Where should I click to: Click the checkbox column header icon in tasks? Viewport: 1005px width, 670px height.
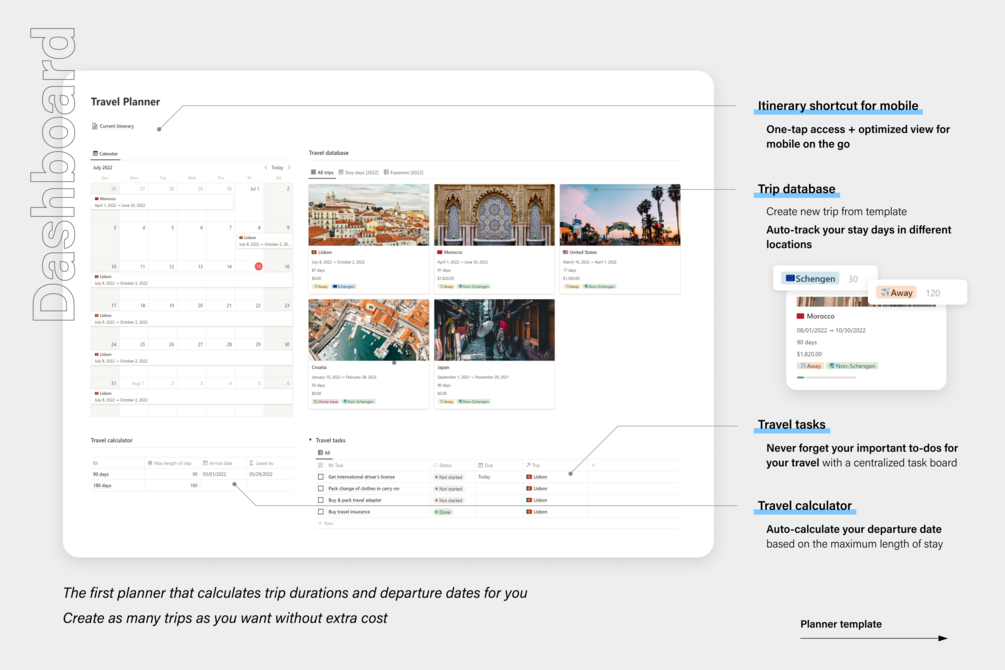321,465
